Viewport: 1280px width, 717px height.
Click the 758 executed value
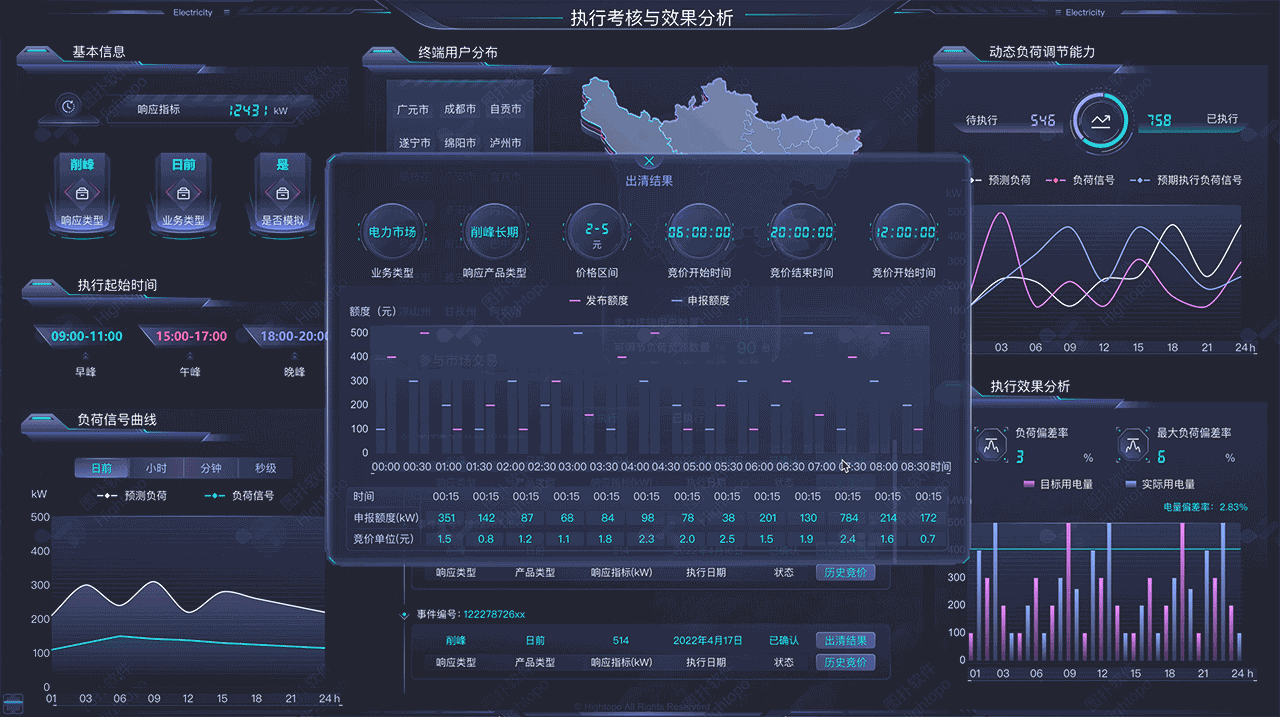(x=1159, y=120)
